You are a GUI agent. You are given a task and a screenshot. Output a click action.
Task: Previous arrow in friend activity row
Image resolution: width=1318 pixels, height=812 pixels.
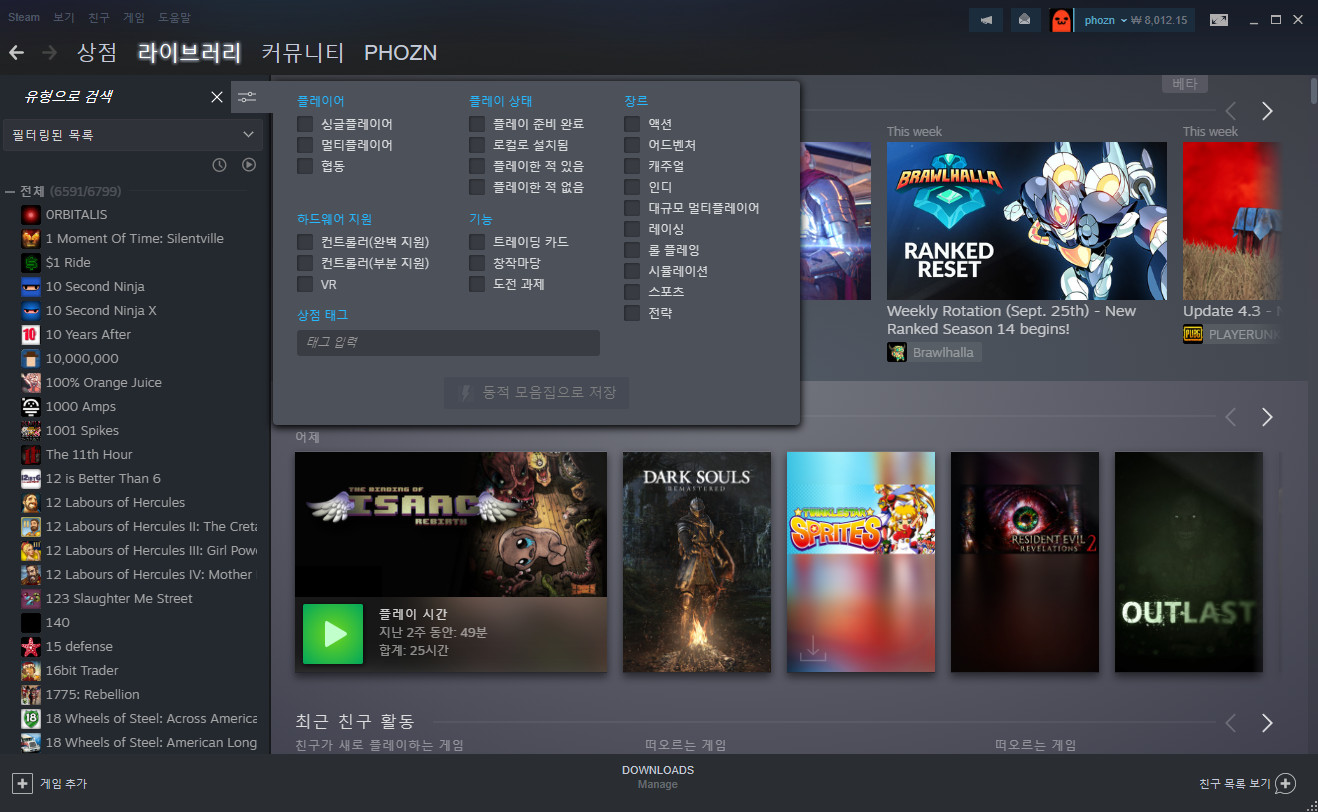click(1231, 723)
